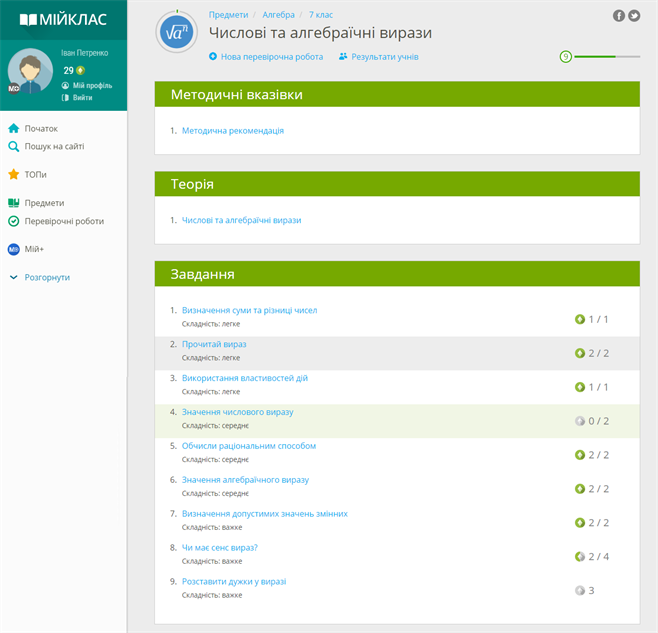This screenshot has height=633, width=658.
Task: Create Нова перевірочна робота
Action: (272, 57)
